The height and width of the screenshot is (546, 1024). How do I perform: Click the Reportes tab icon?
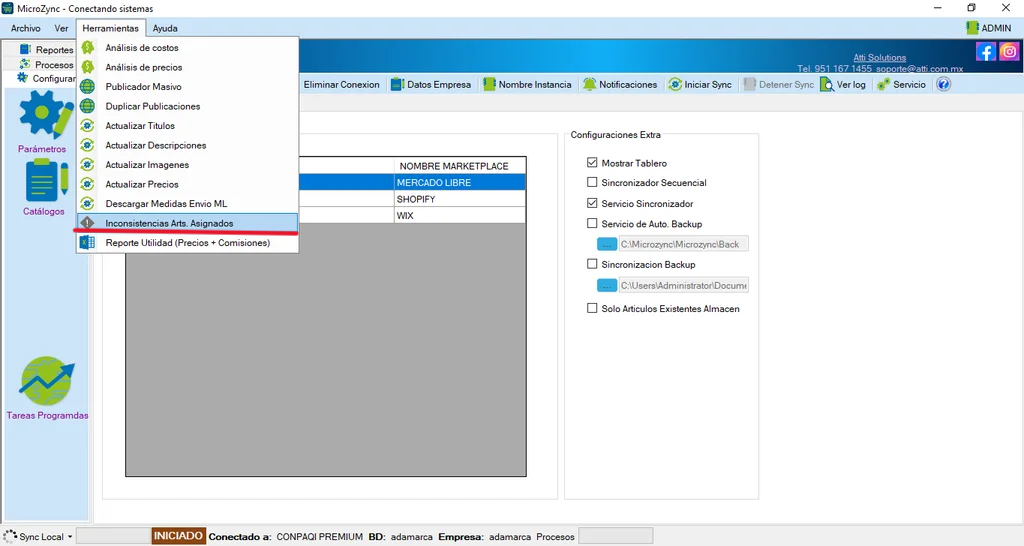pyautogui.click(x=25, y=50)
